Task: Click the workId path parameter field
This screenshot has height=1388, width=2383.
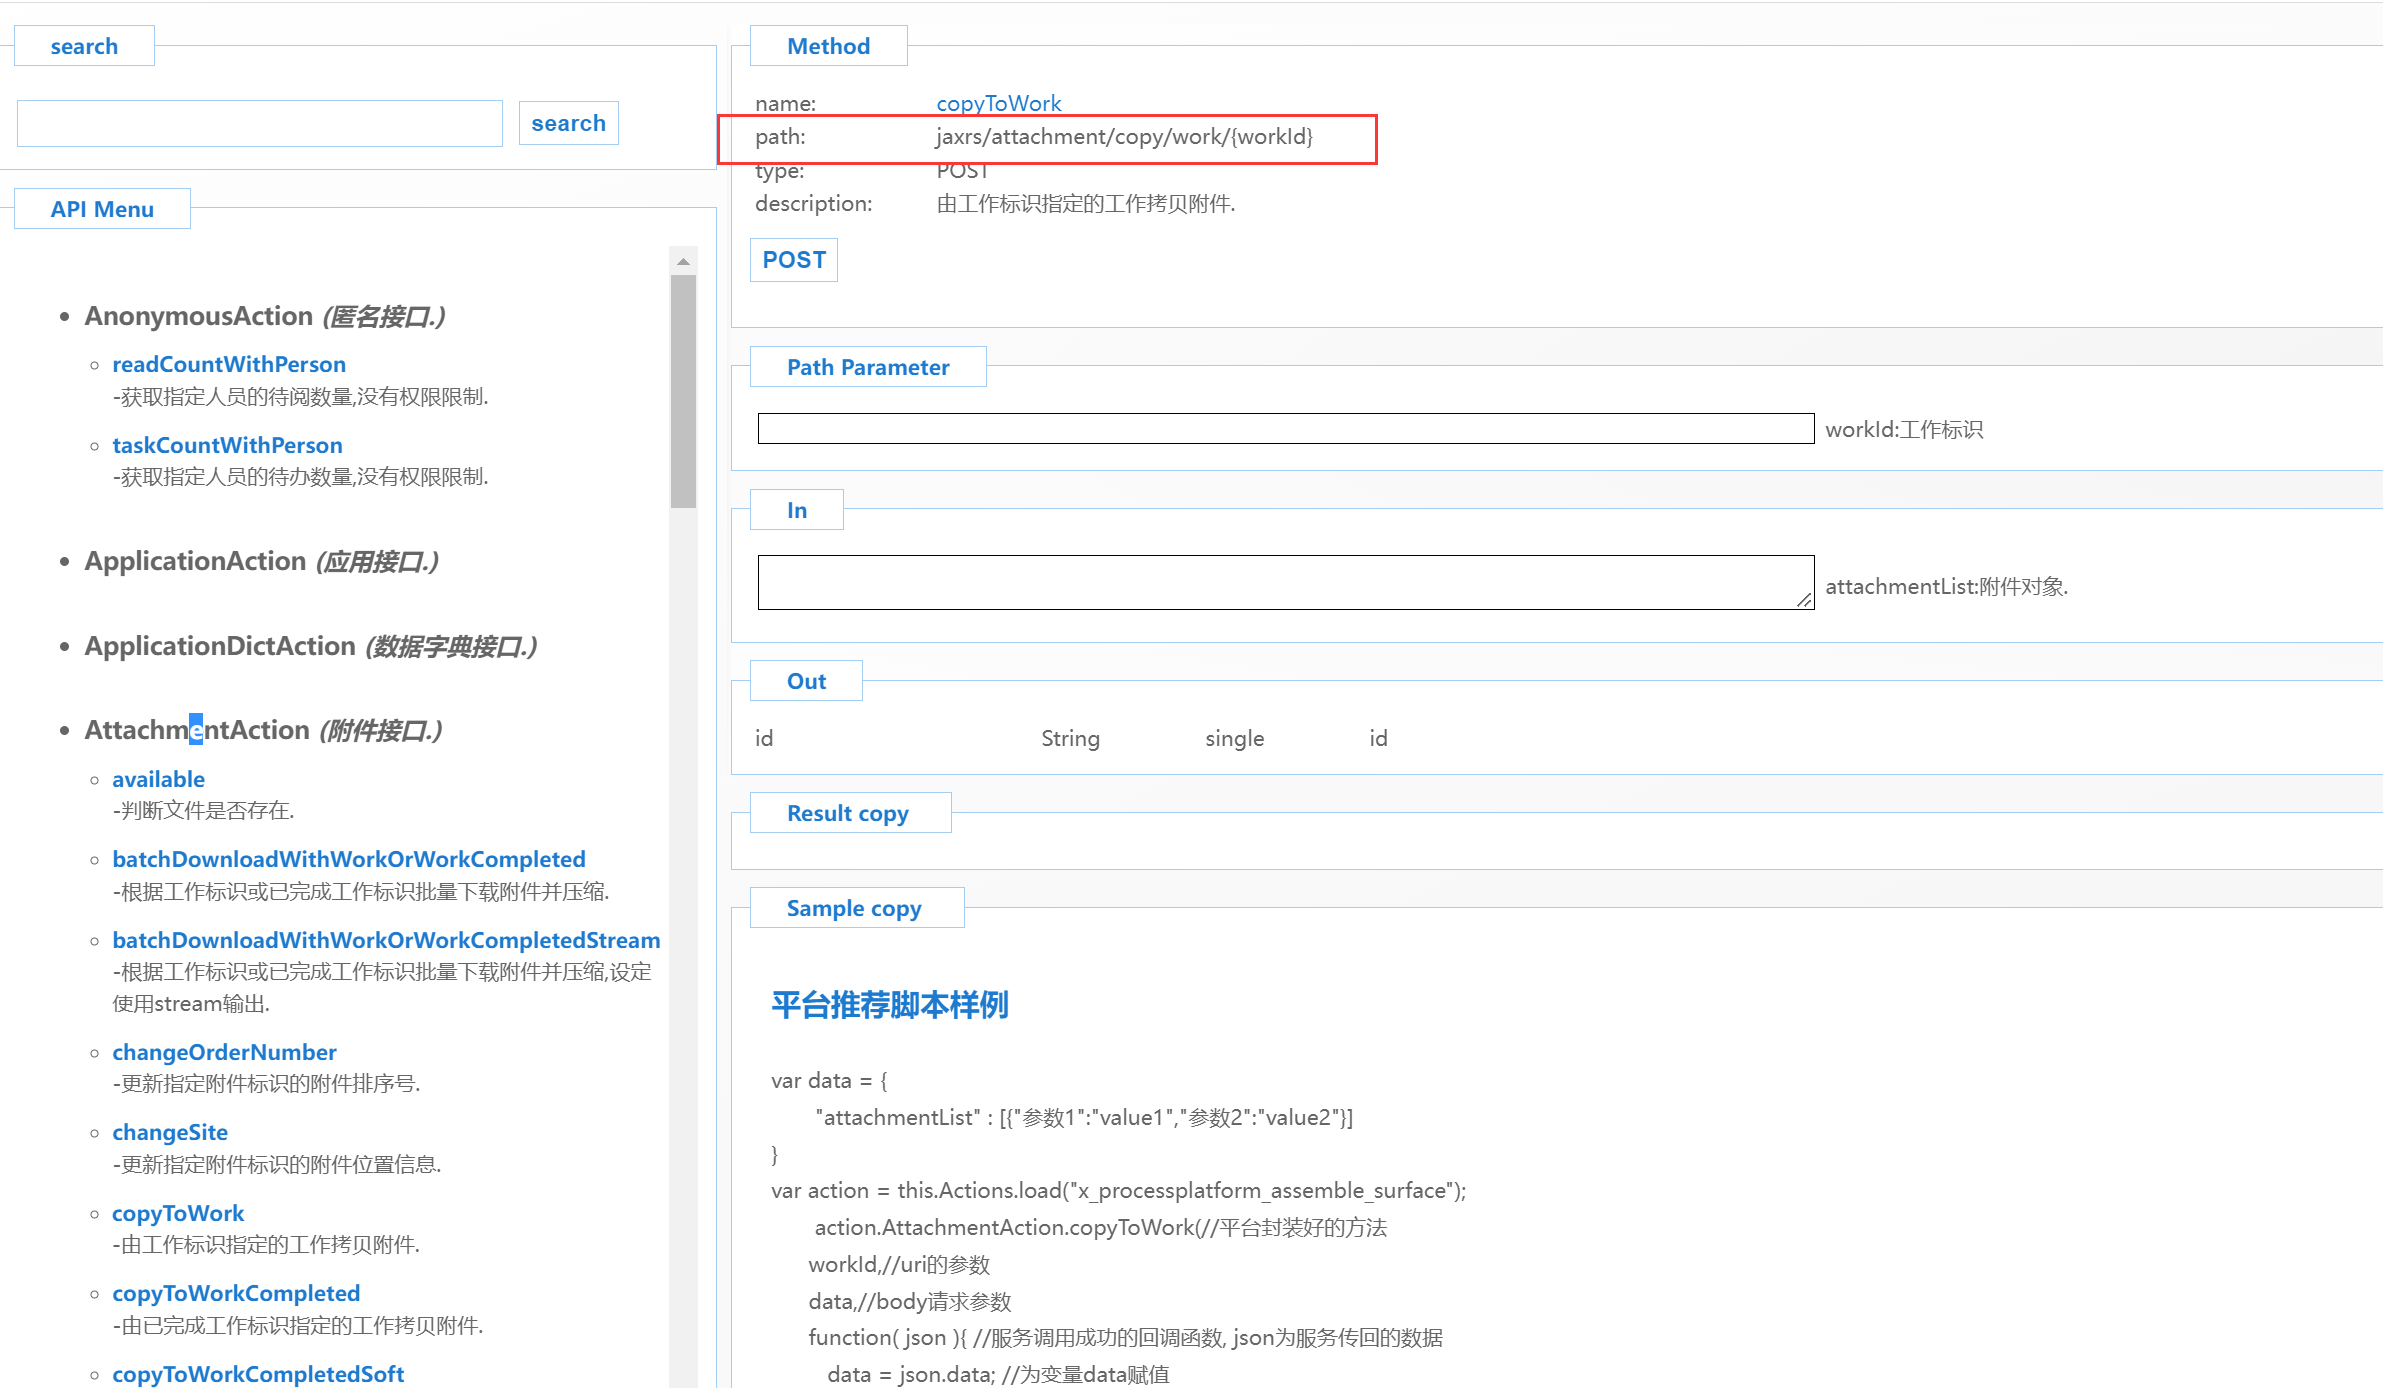Action: 1285,429
